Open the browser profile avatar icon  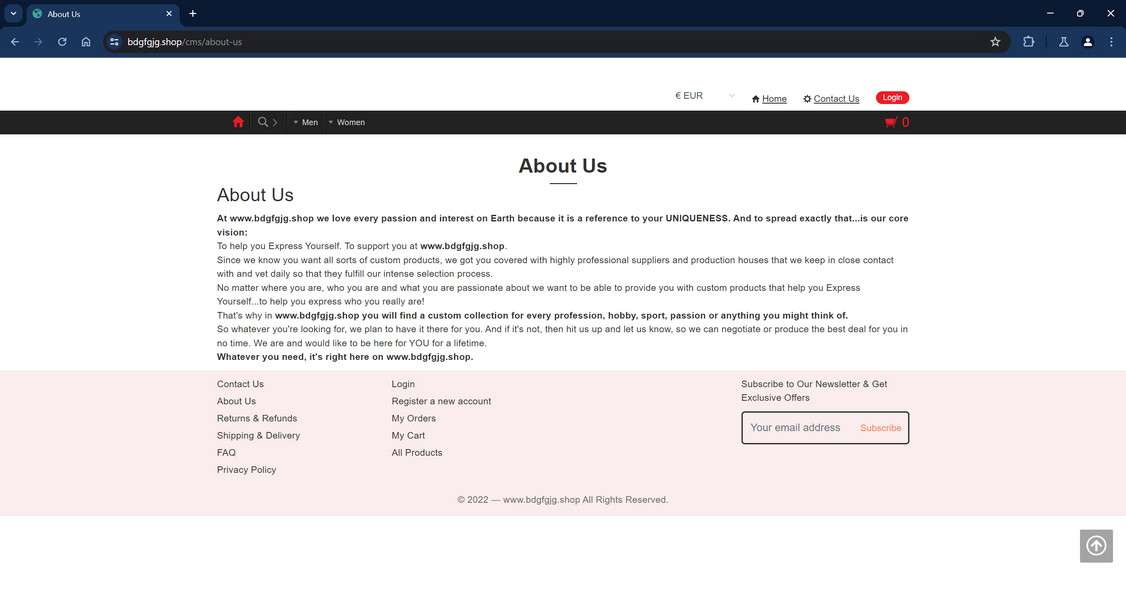click(1088, 42)
